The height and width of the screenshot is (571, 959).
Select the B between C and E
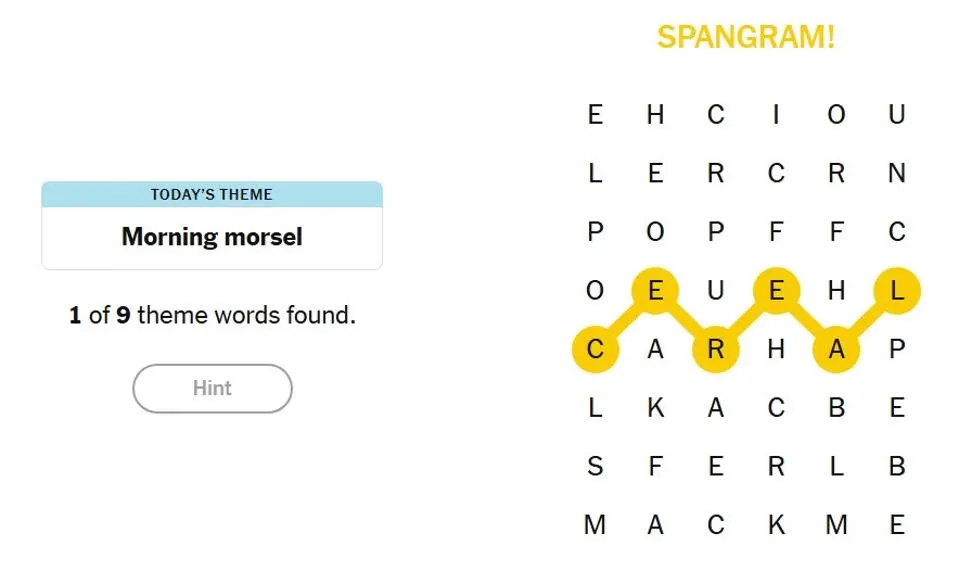836,407
